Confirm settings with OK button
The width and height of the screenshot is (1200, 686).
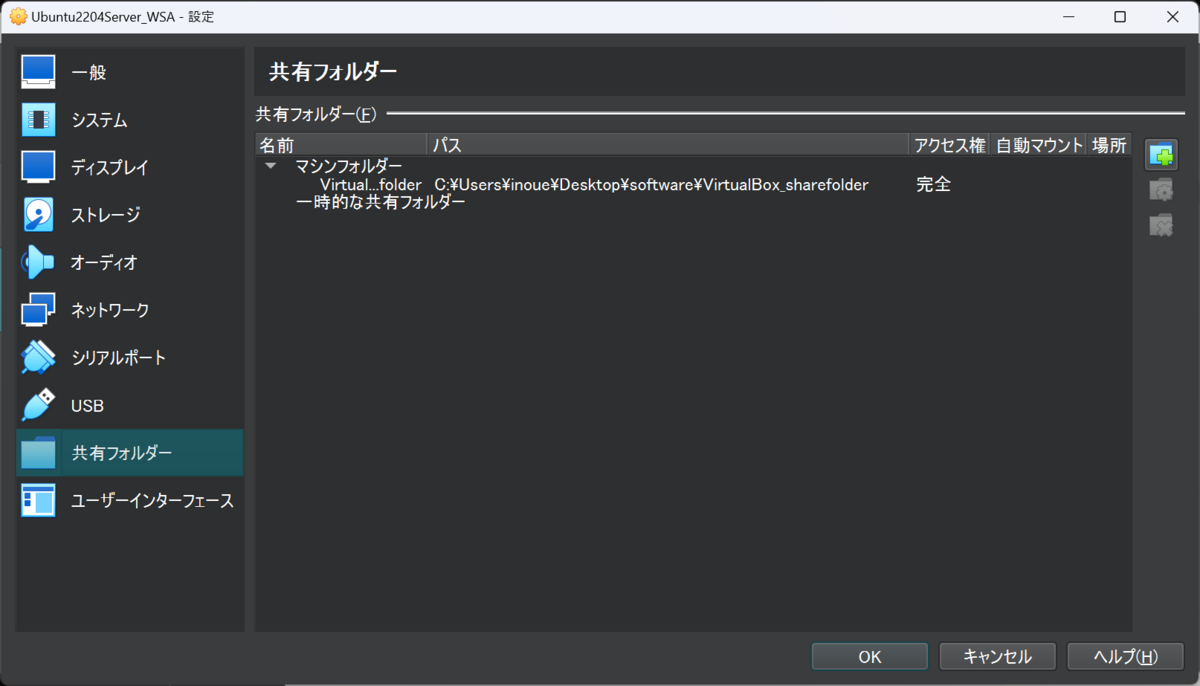coord(870,656)
